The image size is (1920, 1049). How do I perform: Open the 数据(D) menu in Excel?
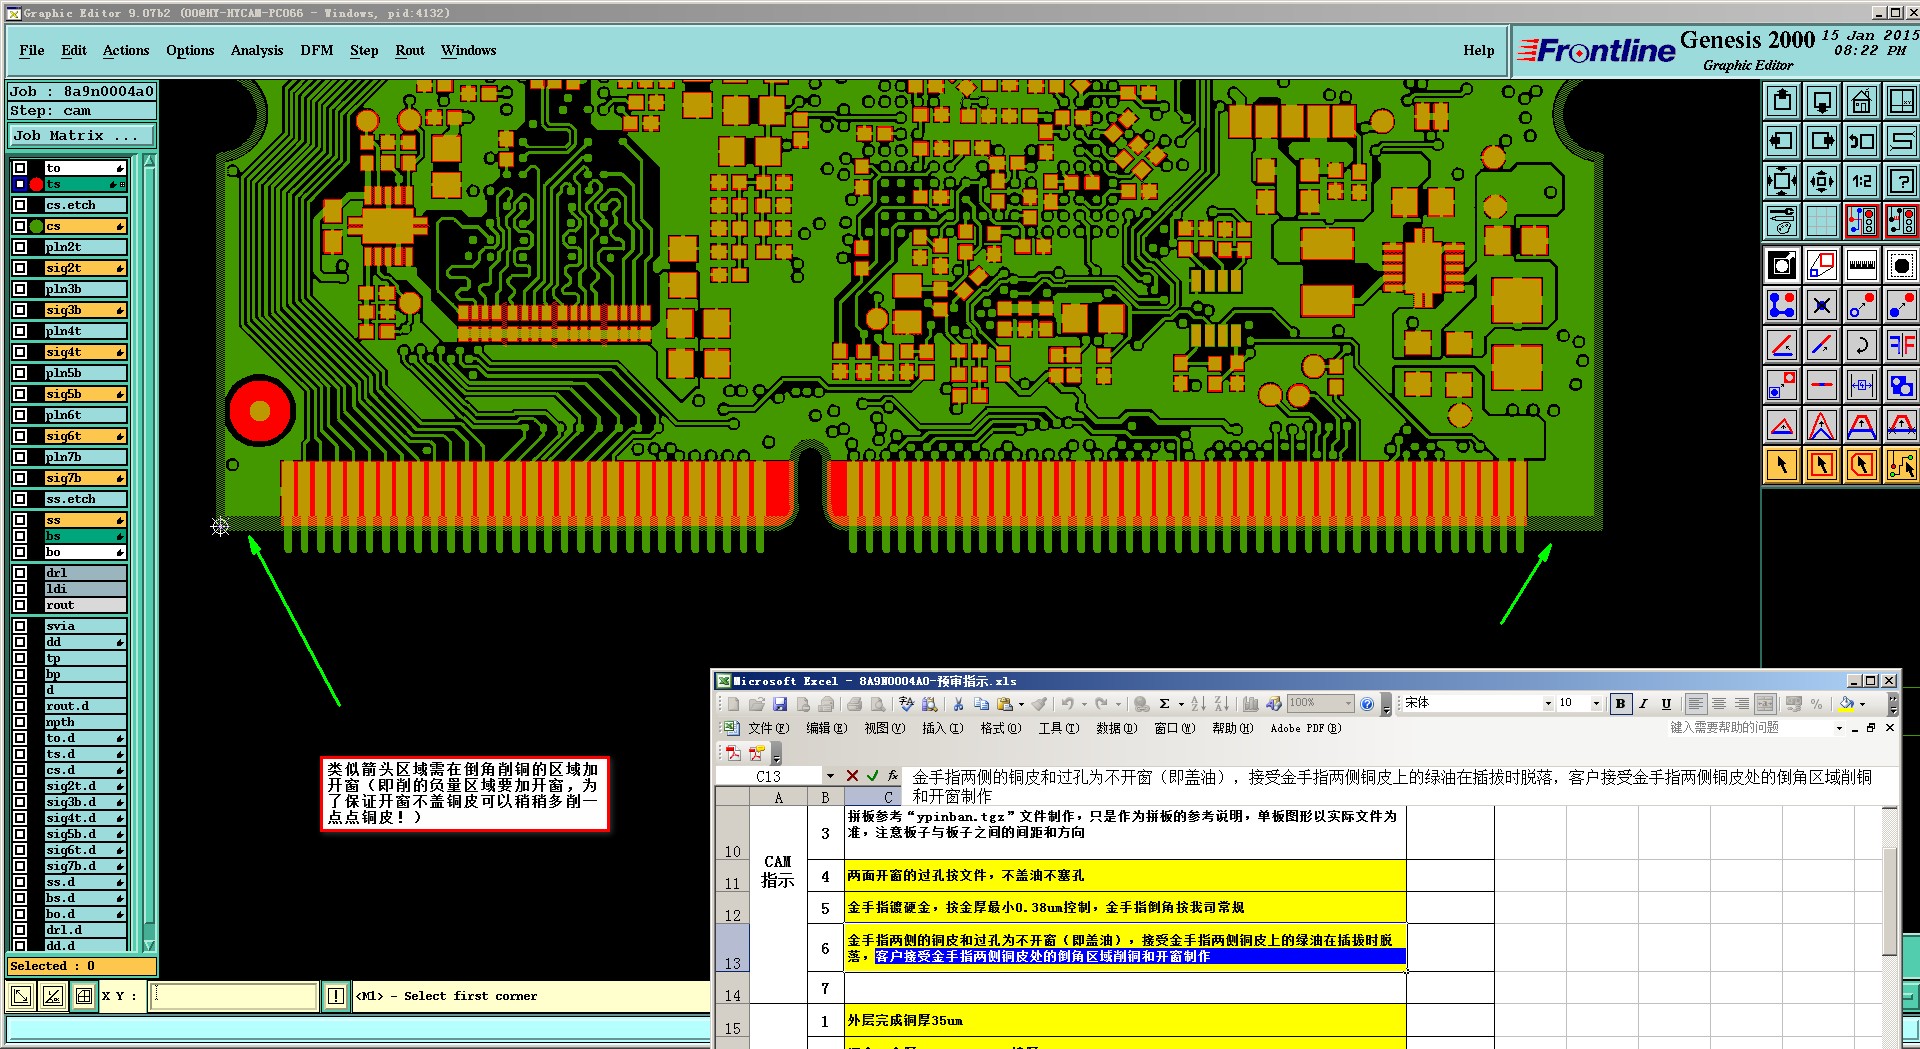1116,728
